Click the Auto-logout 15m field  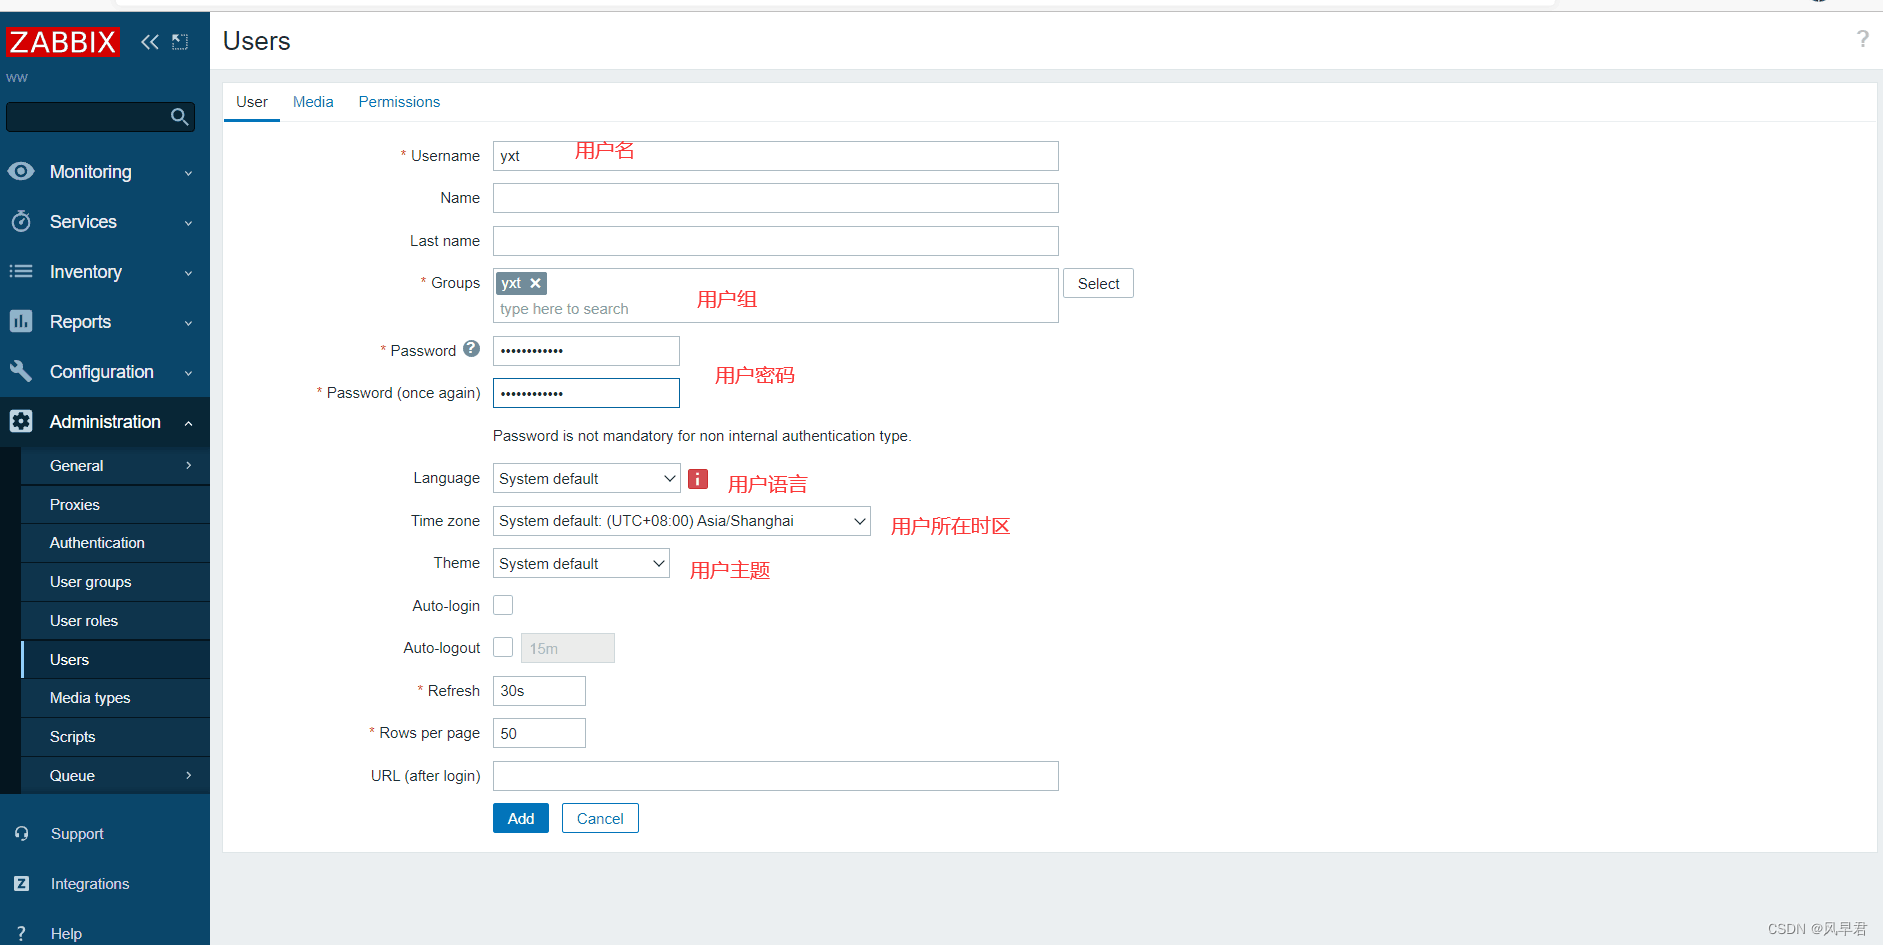pyautogui.click(x=567, y=648)
